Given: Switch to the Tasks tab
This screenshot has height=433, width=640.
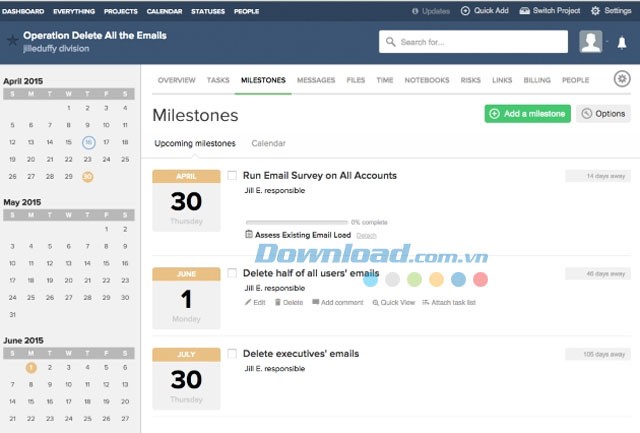Looking at the screenshot, I should pos(218,80).
